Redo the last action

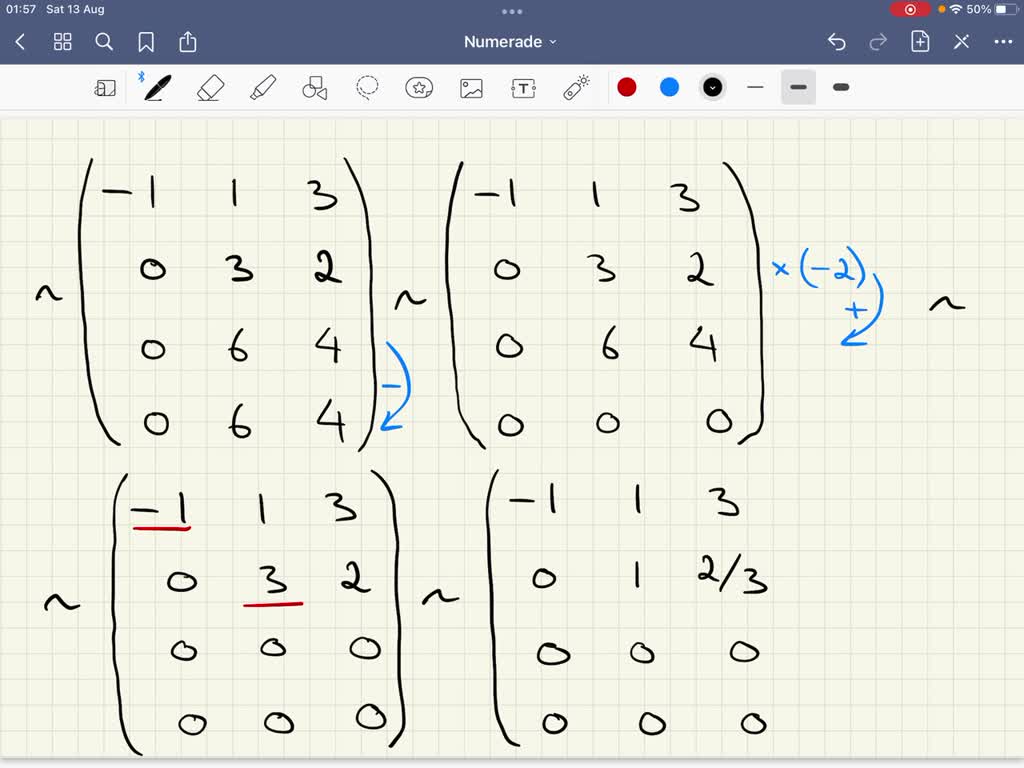click(x=878, y=42)
